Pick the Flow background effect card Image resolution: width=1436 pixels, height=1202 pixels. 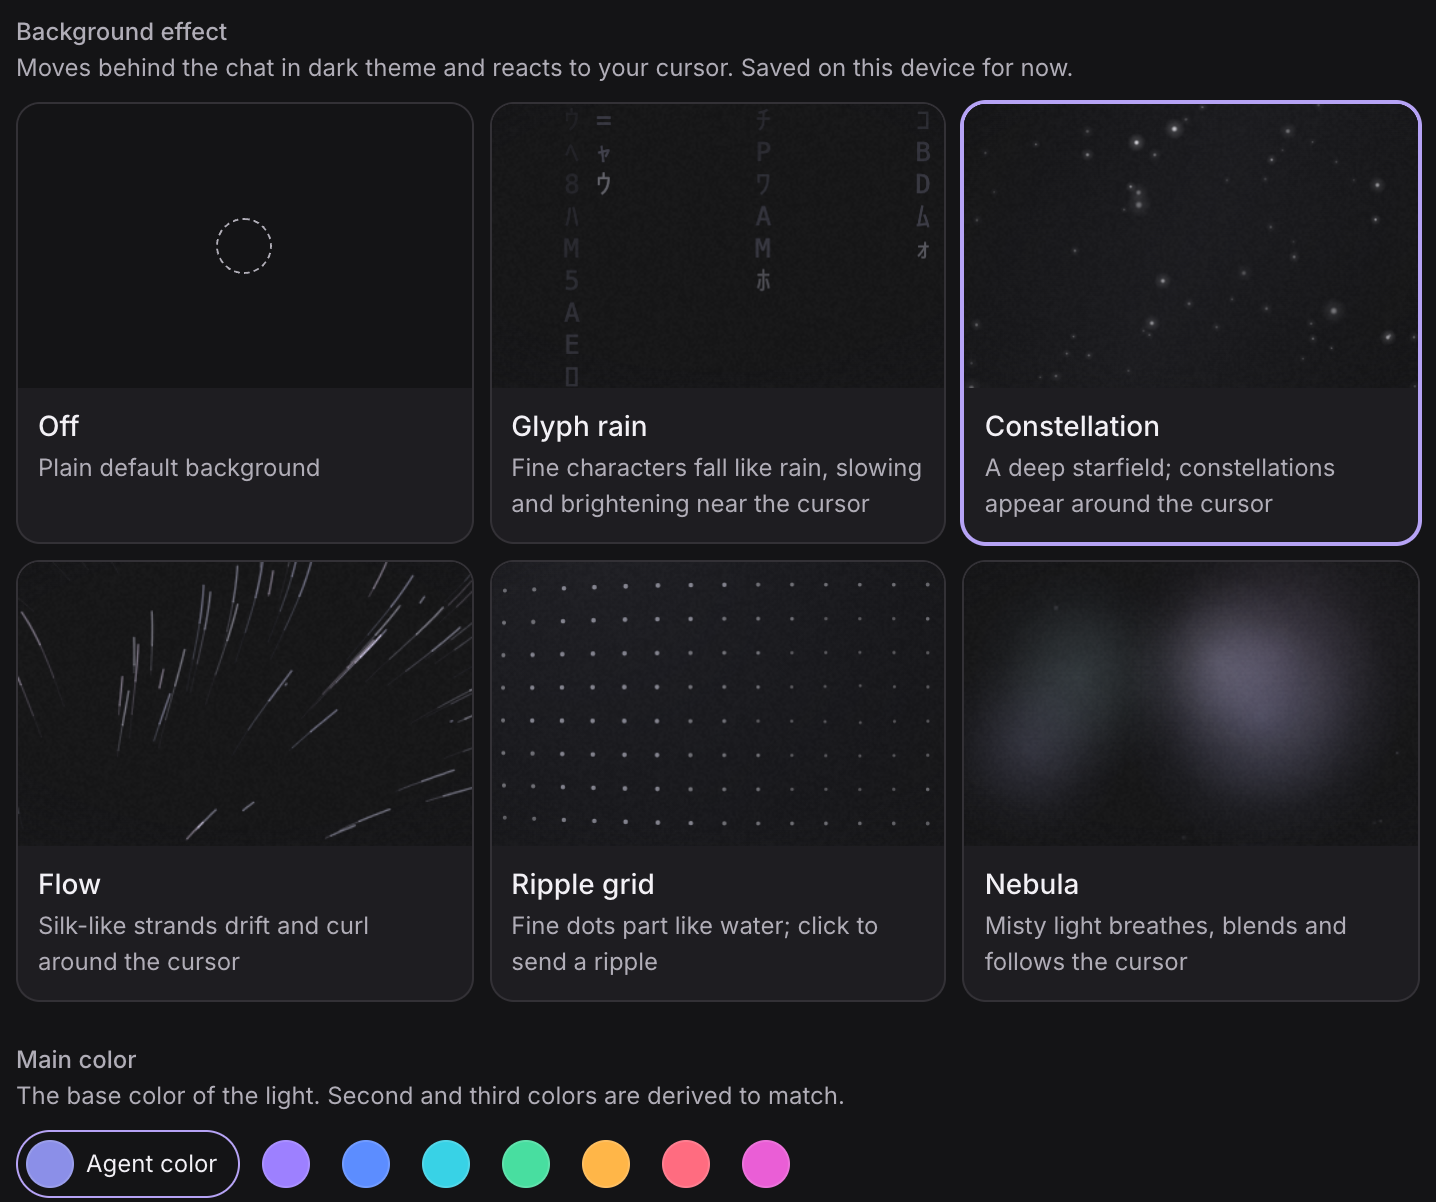(x=245, y=781)
